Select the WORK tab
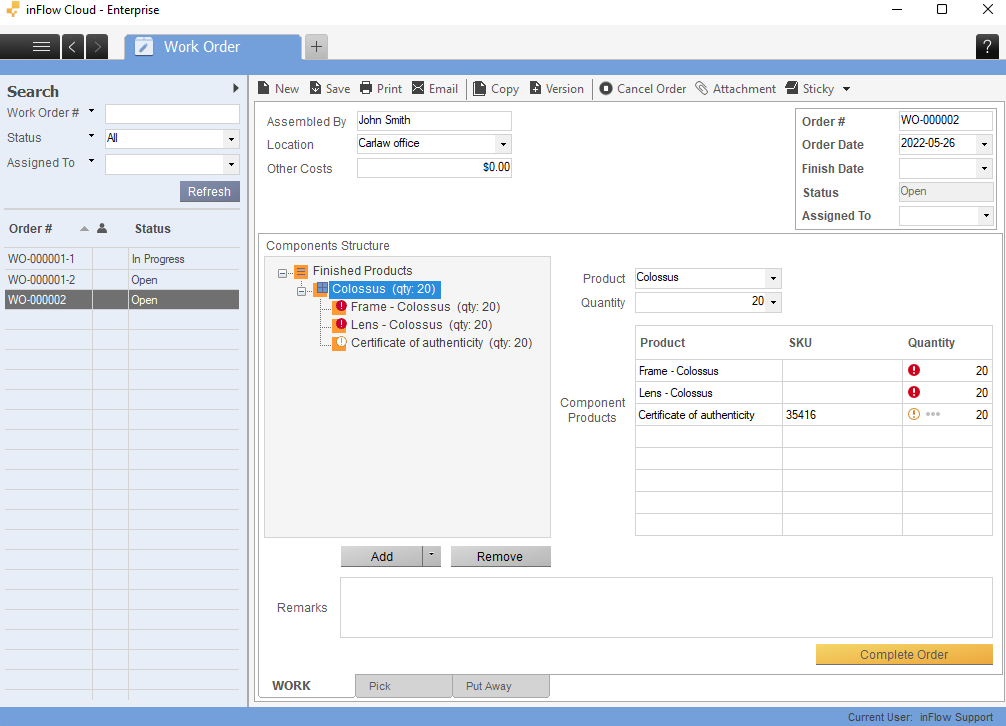The height and width of the screenshot is (726, 1006). pos(291,686)
